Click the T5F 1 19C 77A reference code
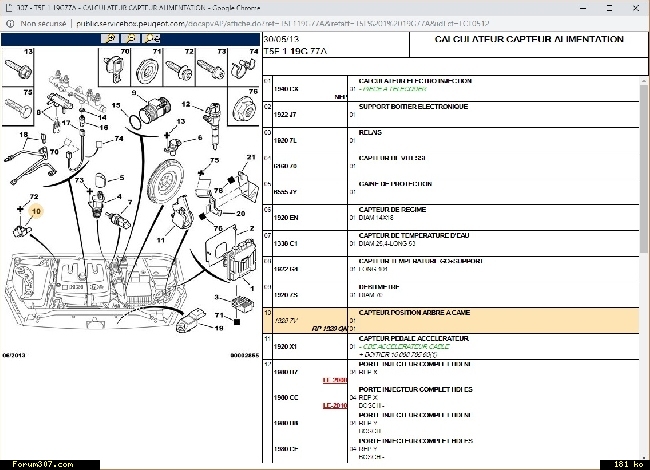The image size is (650, 470). [x=295, y=51]
